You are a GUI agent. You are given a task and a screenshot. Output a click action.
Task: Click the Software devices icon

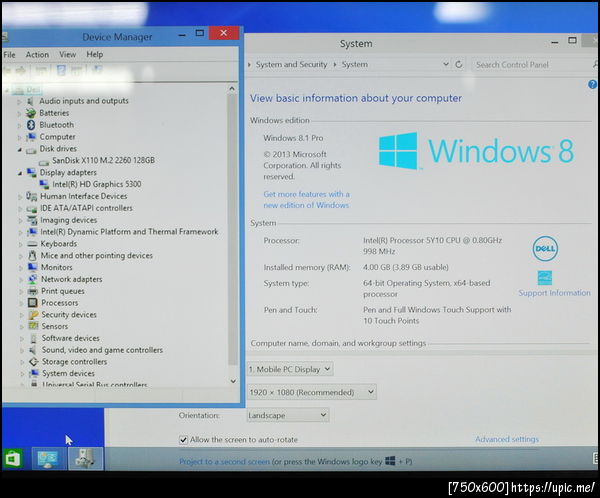tap(34, 338)
